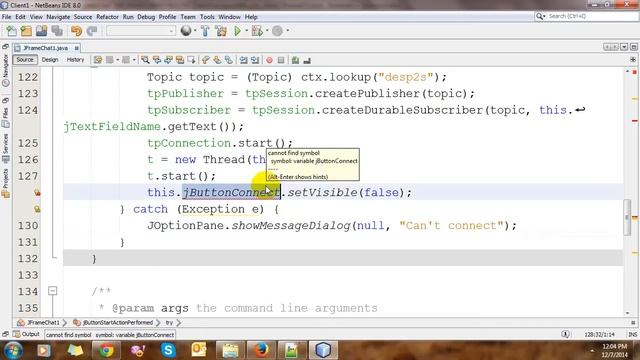This screenshot has width=640, height=360.
Task: Click the Find Previous Occurrence icon
Action: [157, 60]
